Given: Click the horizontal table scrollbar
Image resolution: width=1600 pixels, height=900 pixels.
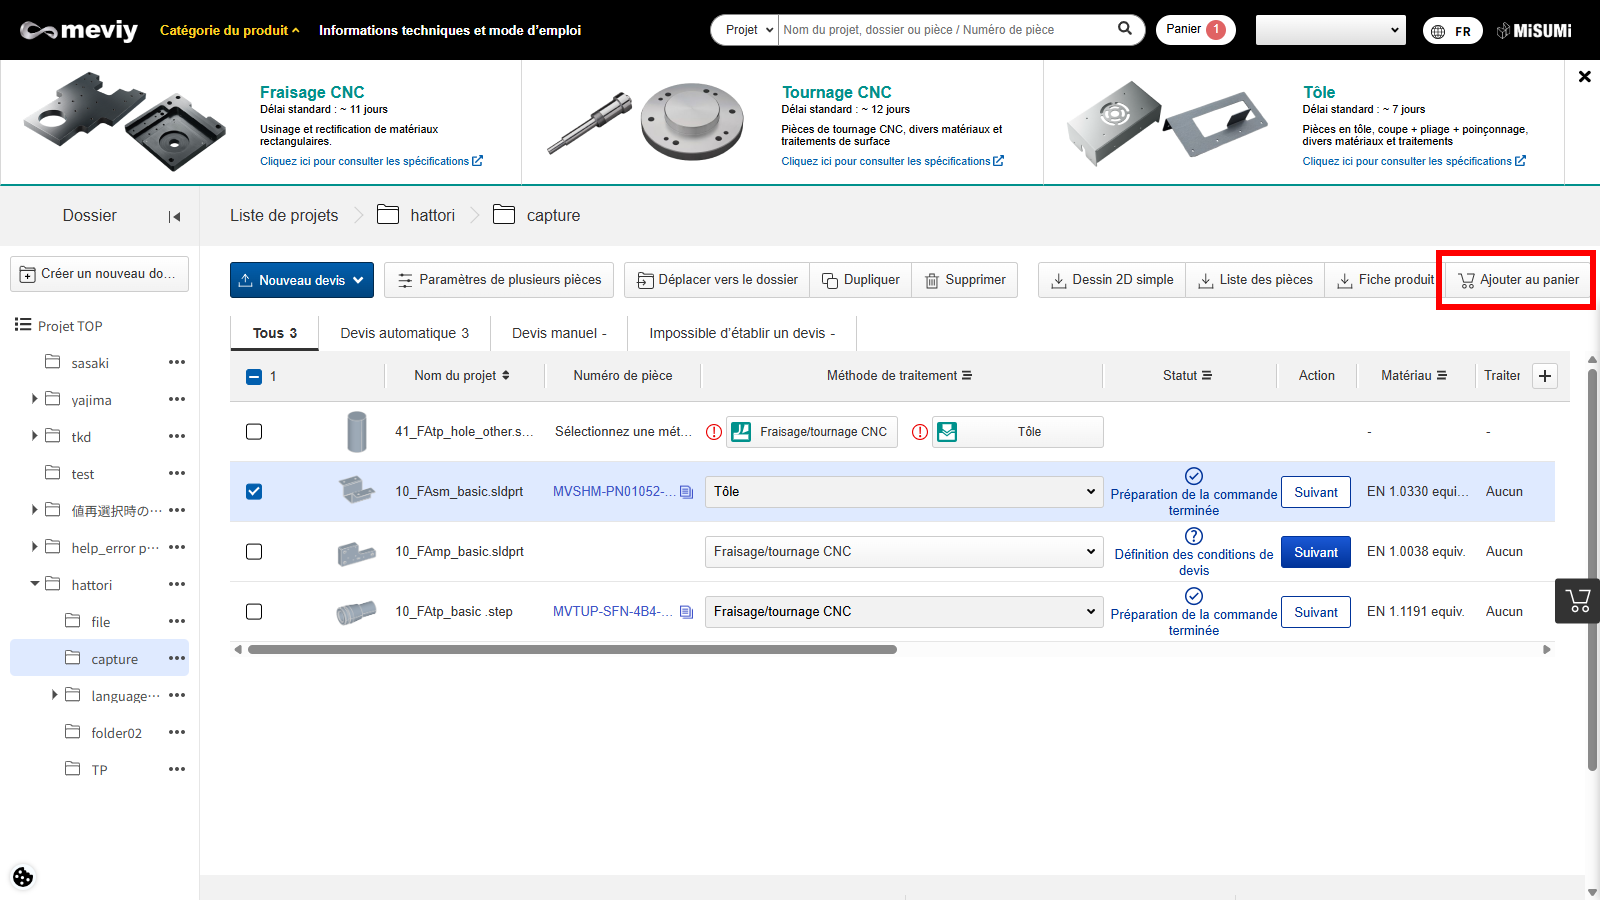Looking at the screenshot, I should [x=572, y=650].
